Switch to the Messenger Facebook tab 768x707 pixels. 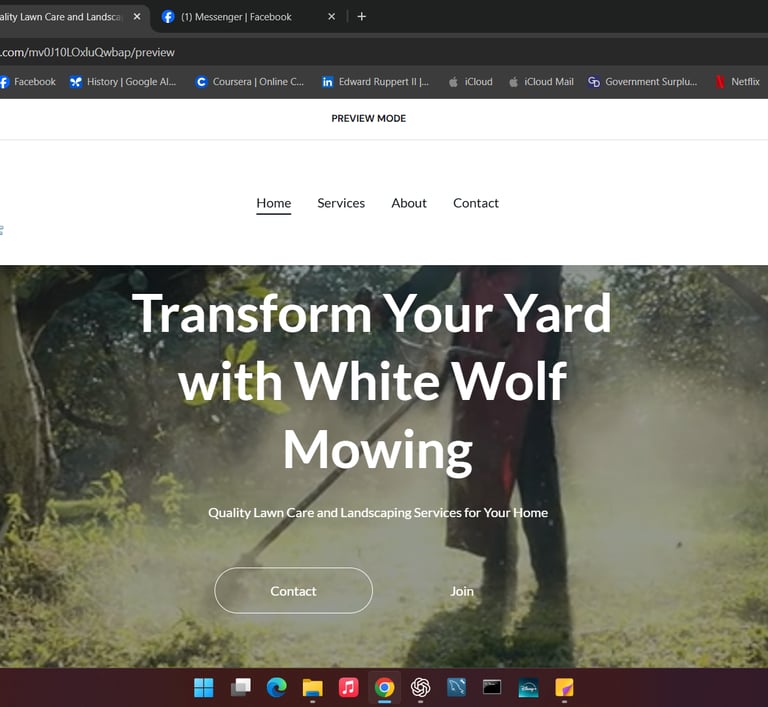tap(250, 17)
